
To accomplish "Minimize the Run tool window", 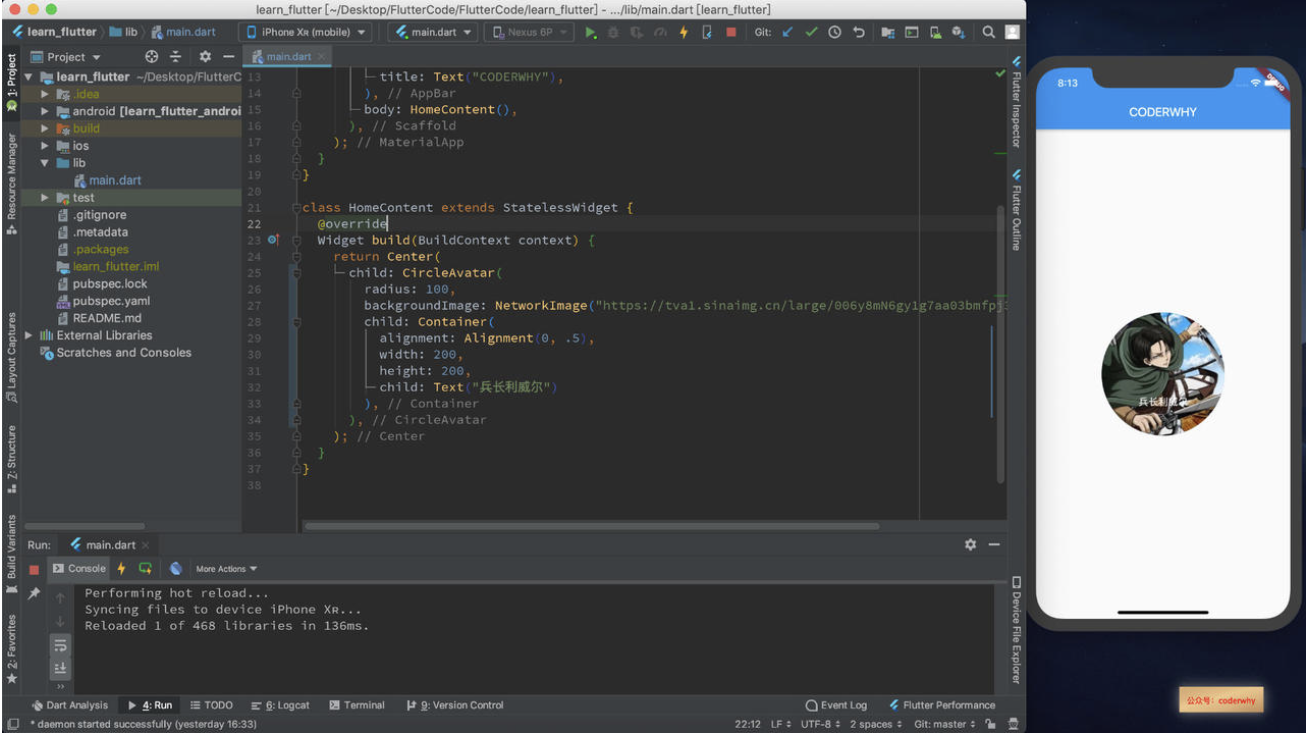I will 994,545.
